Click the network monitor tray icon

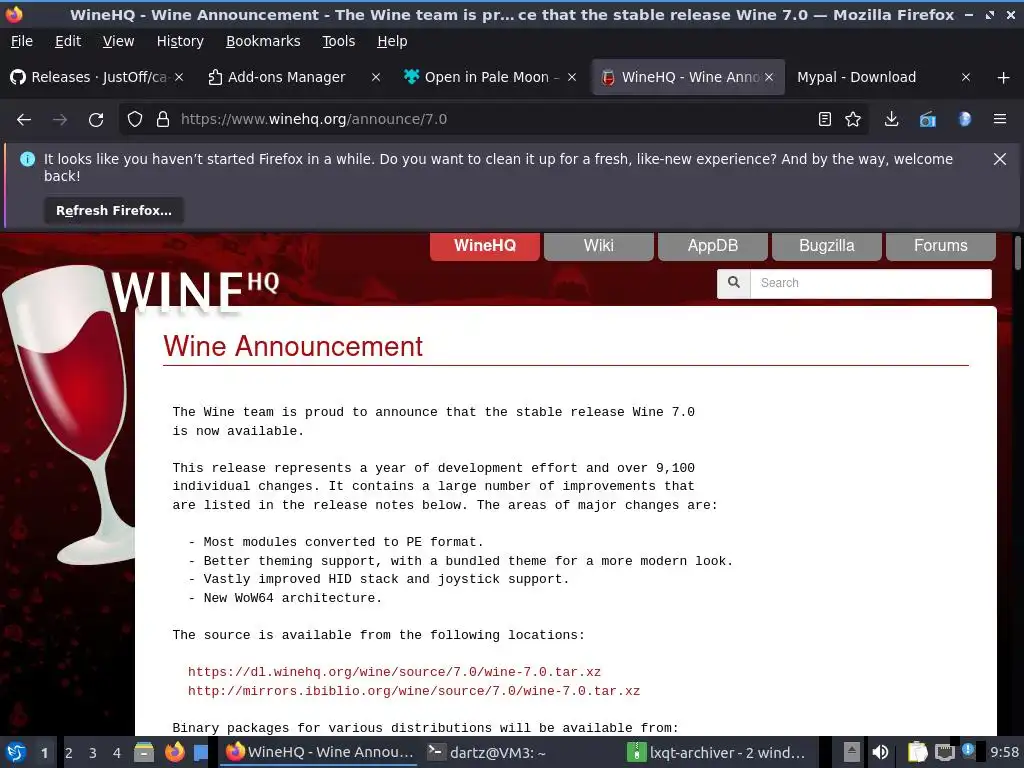(x=944, y=752)
